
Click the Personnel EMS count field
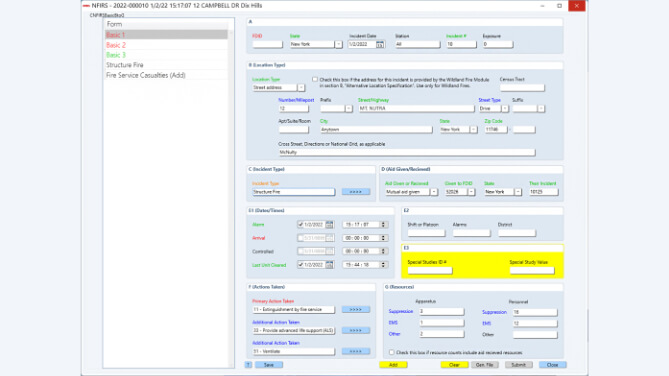(535, 324)
